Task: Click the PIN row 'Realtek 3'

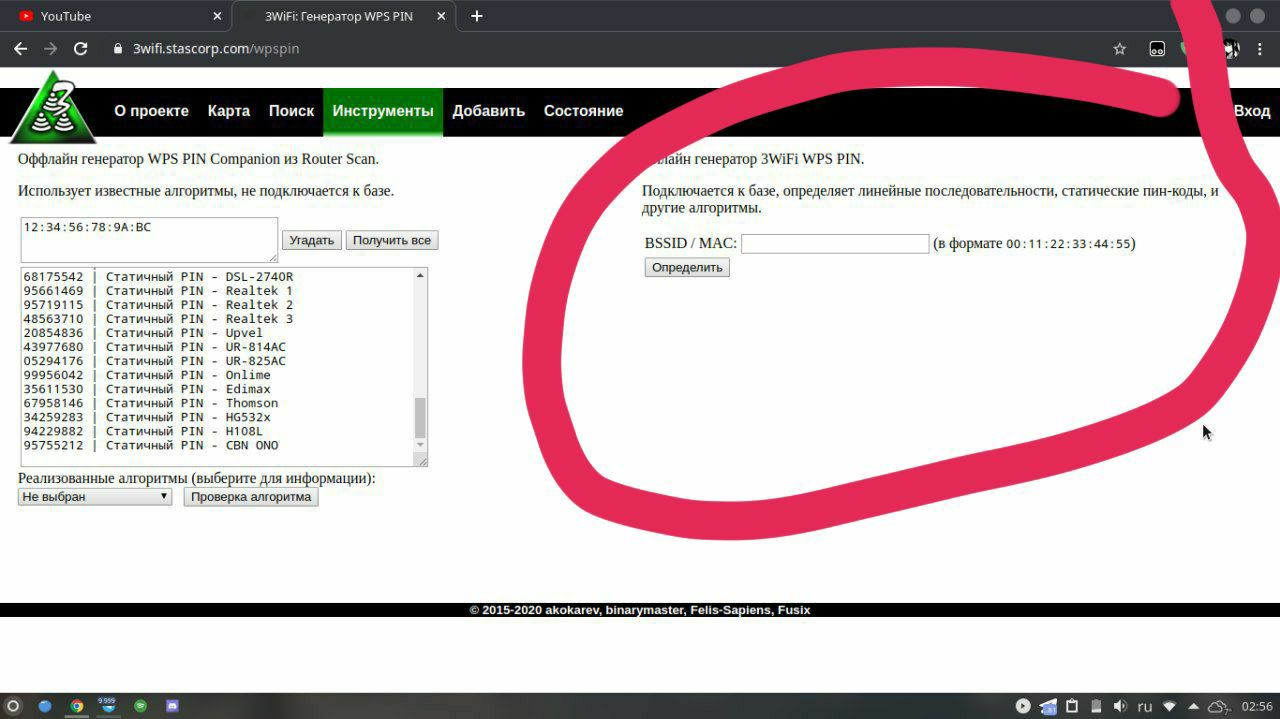Action: (x=158, y=318)
